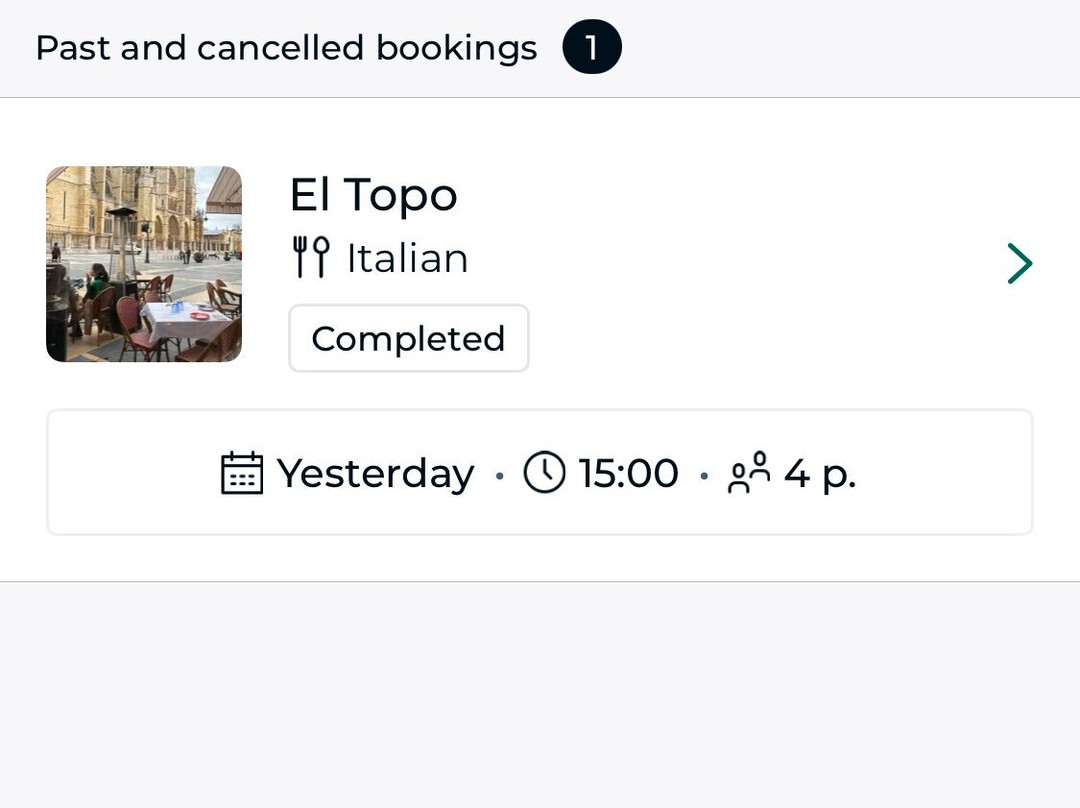Click the empty header space right of the badge
Image resolution: width=1080 pixels, height=808 pixels.
tap(851, 48)
